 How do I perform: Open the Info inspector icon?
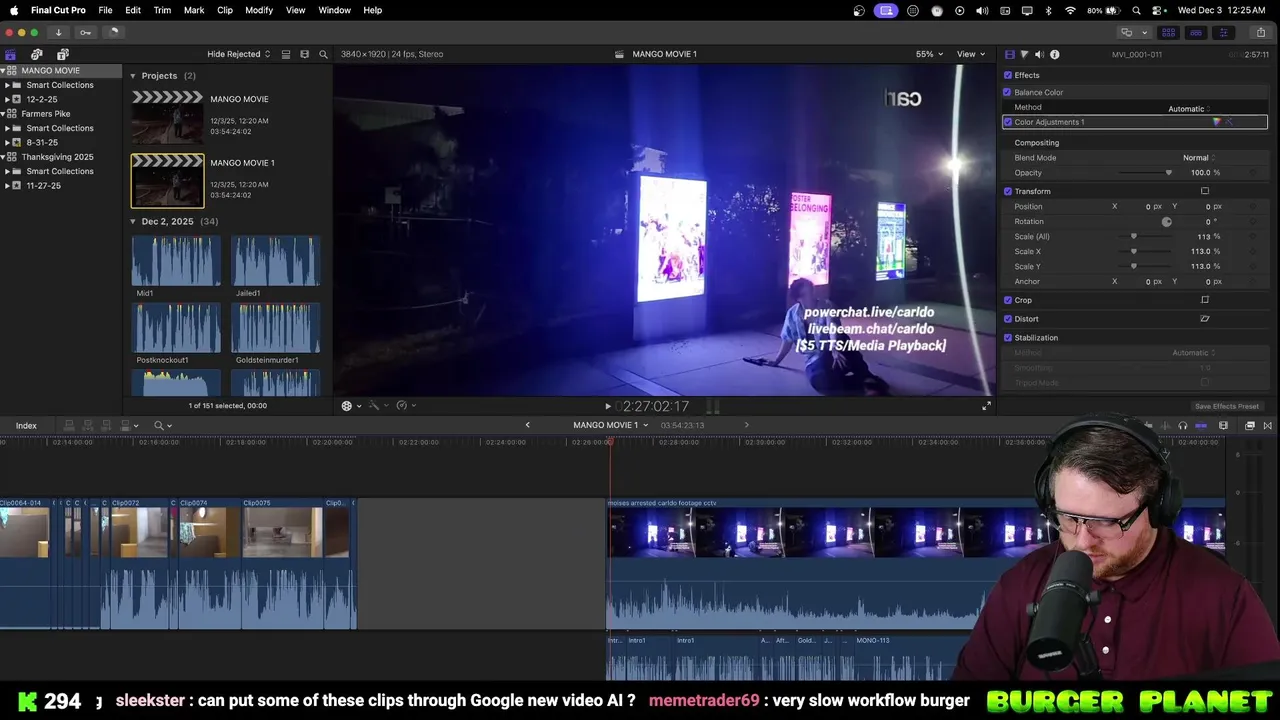click(1054, 54)
